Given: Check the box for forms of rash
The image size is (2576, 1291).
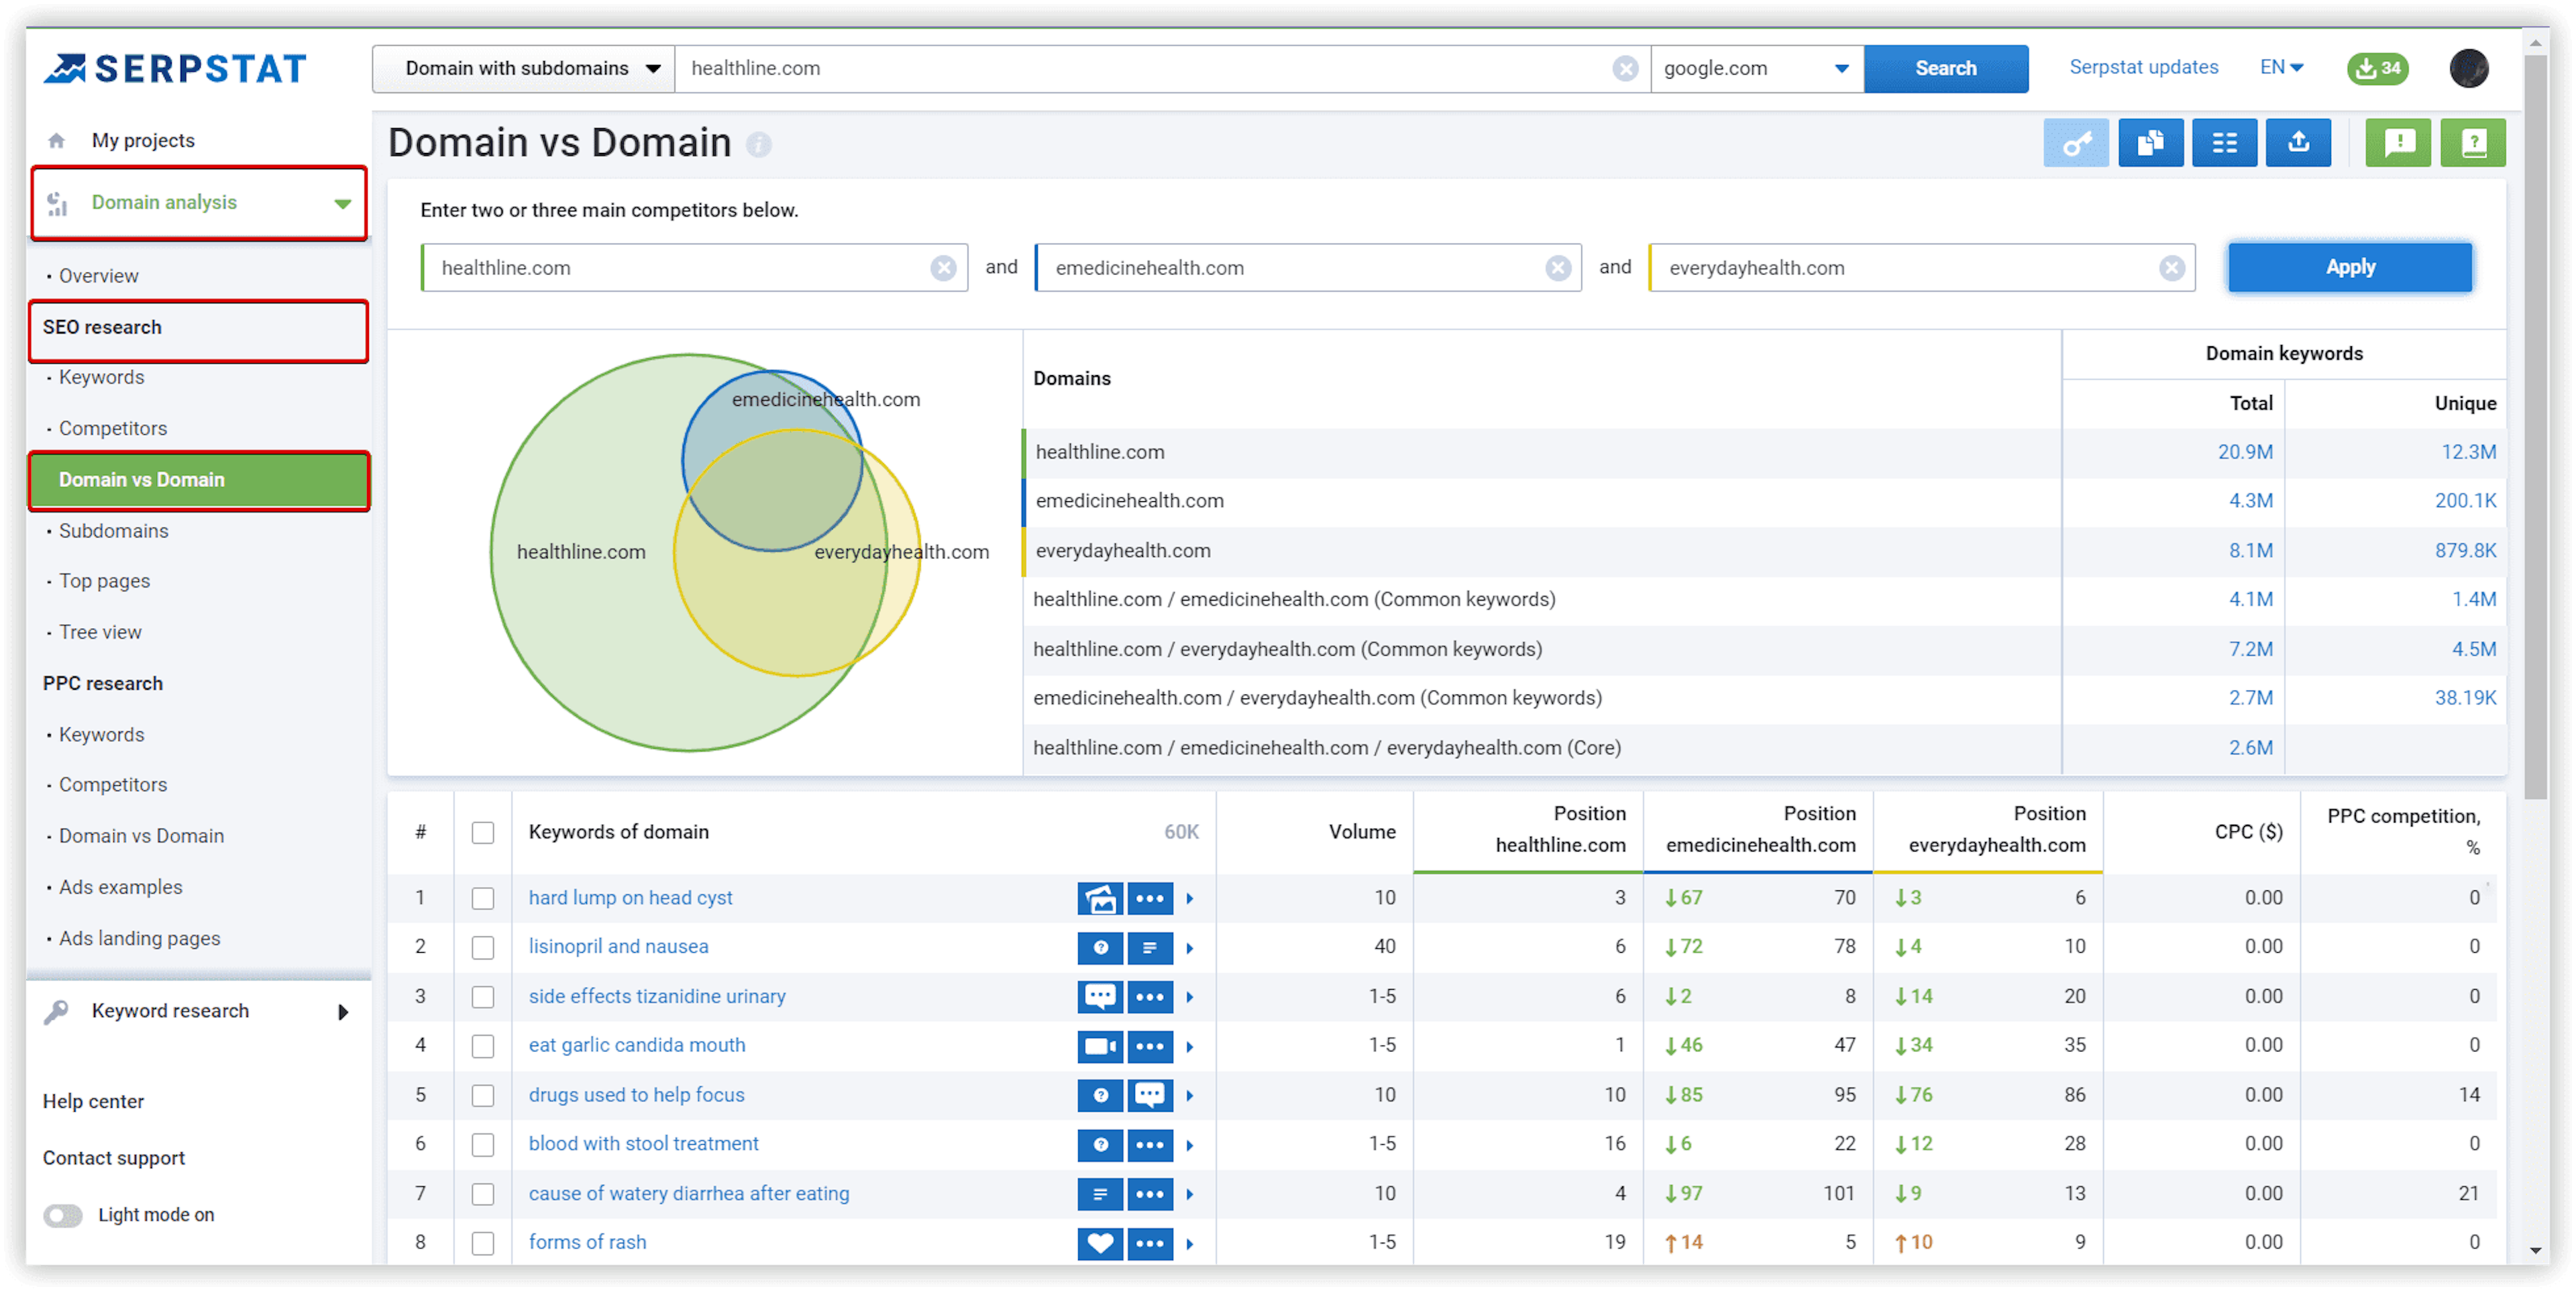Looking at the screenshot, I should click(483, 1243).
